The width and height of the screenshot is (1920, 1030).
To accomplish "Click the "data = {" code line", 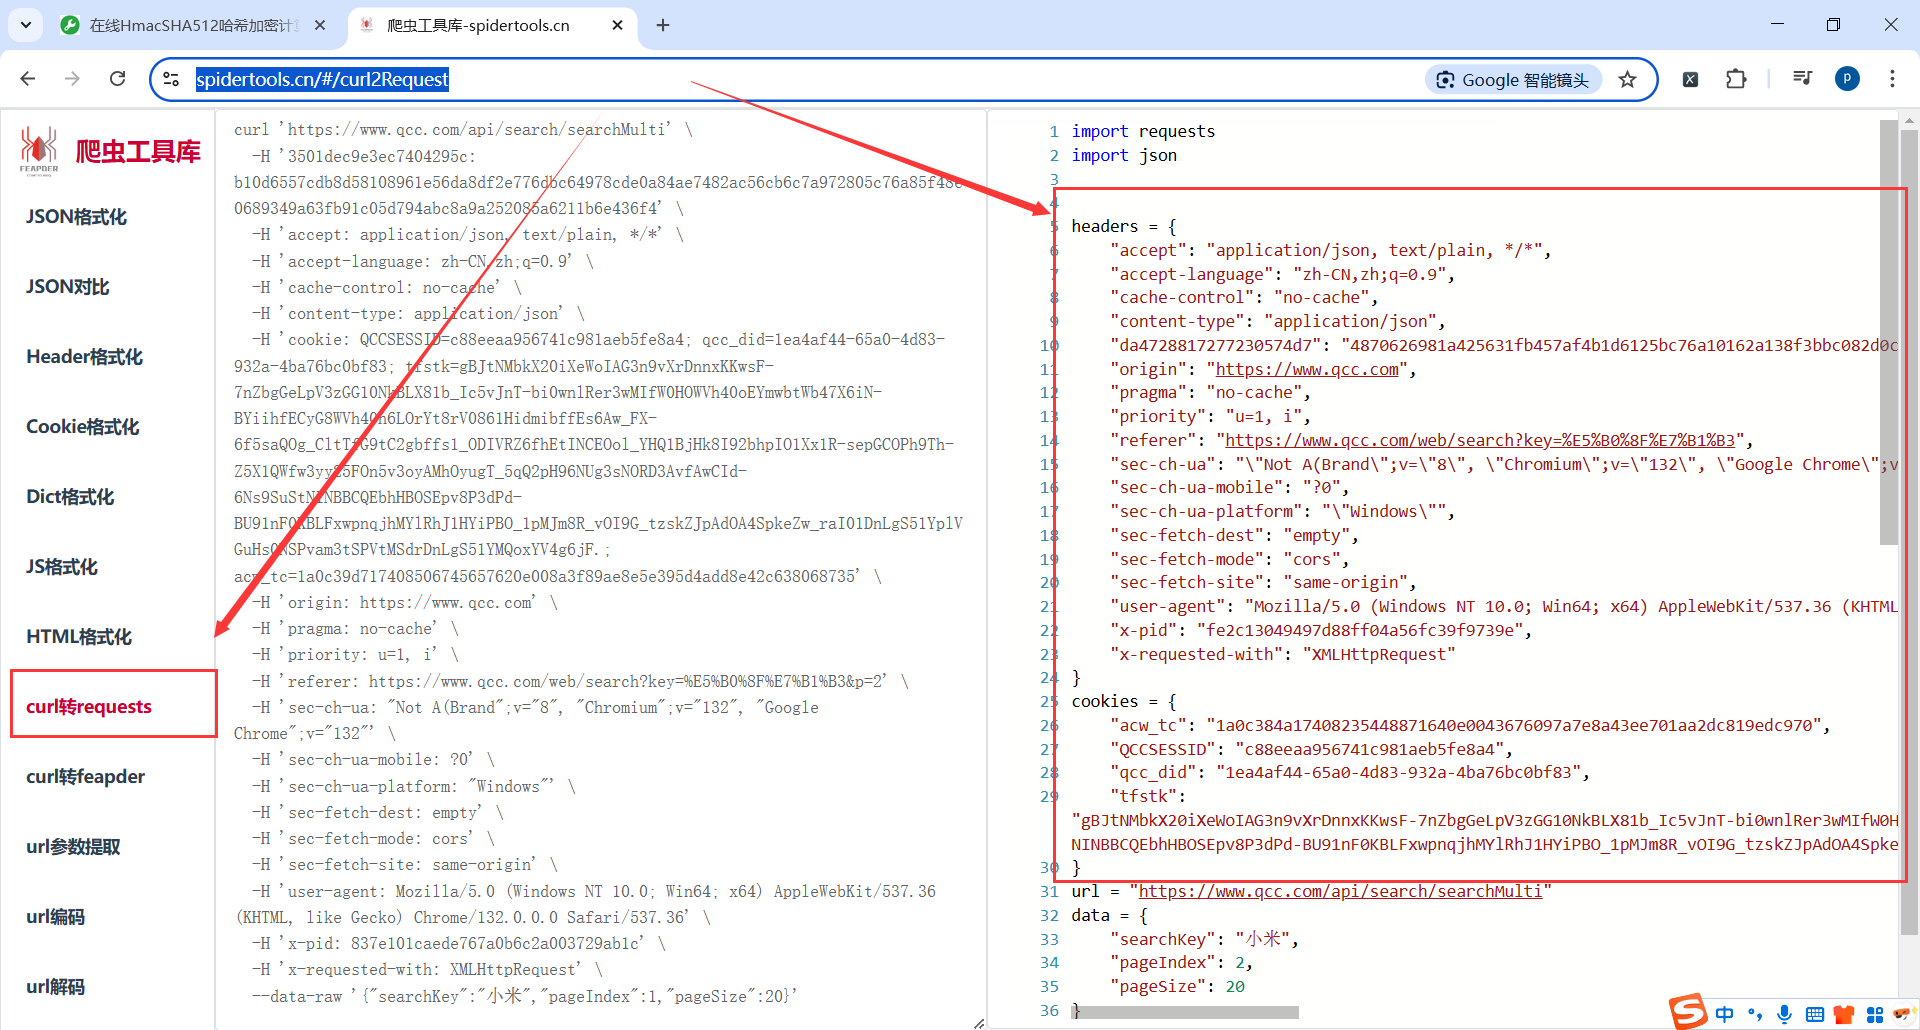I will pyautogui.click(x=1109, y=915).
